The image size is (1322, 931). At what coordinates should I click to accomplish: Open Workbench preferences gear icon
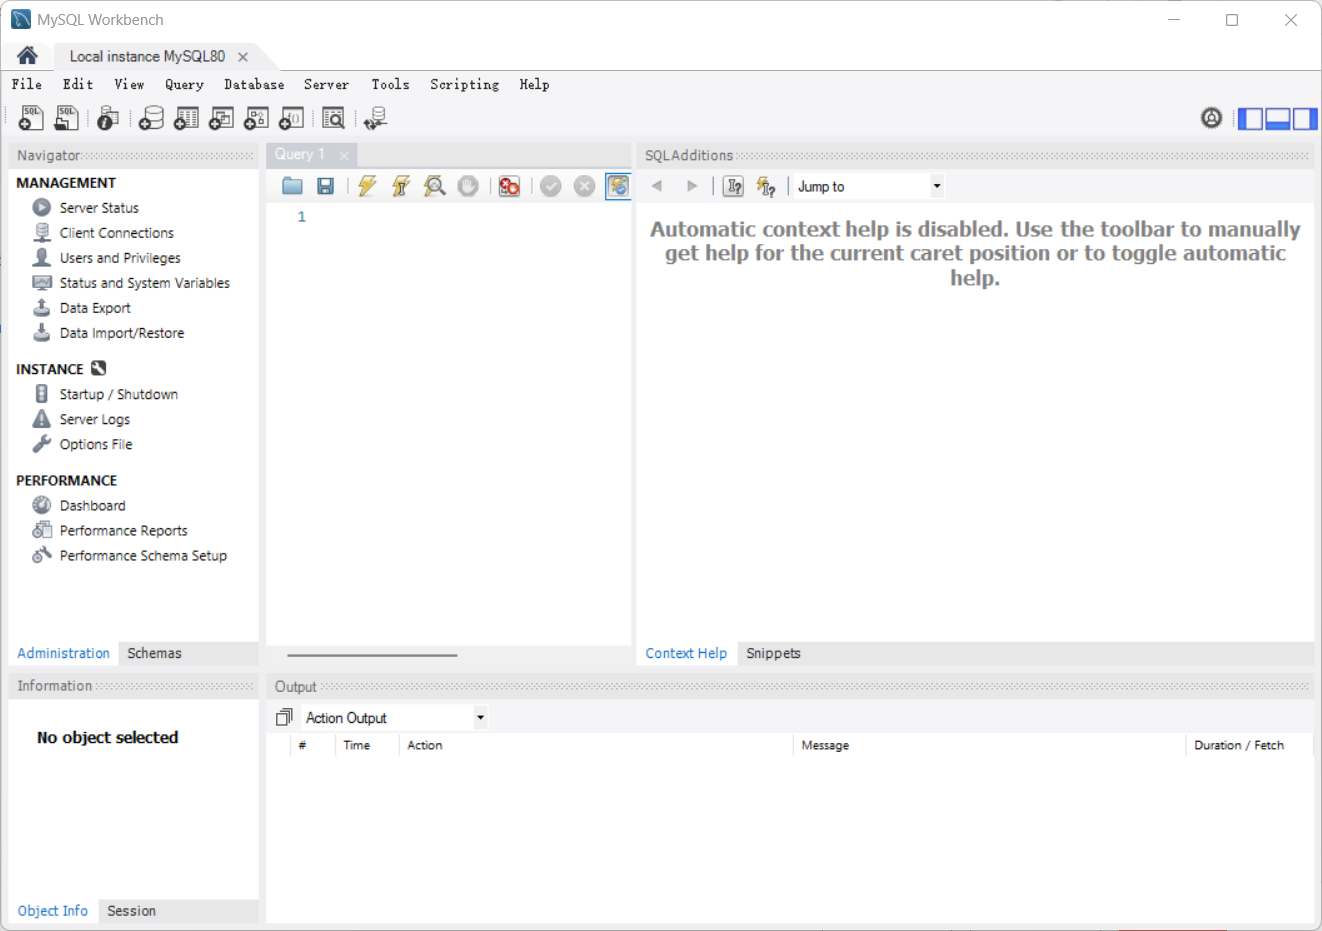click(x=1211, y=118)
